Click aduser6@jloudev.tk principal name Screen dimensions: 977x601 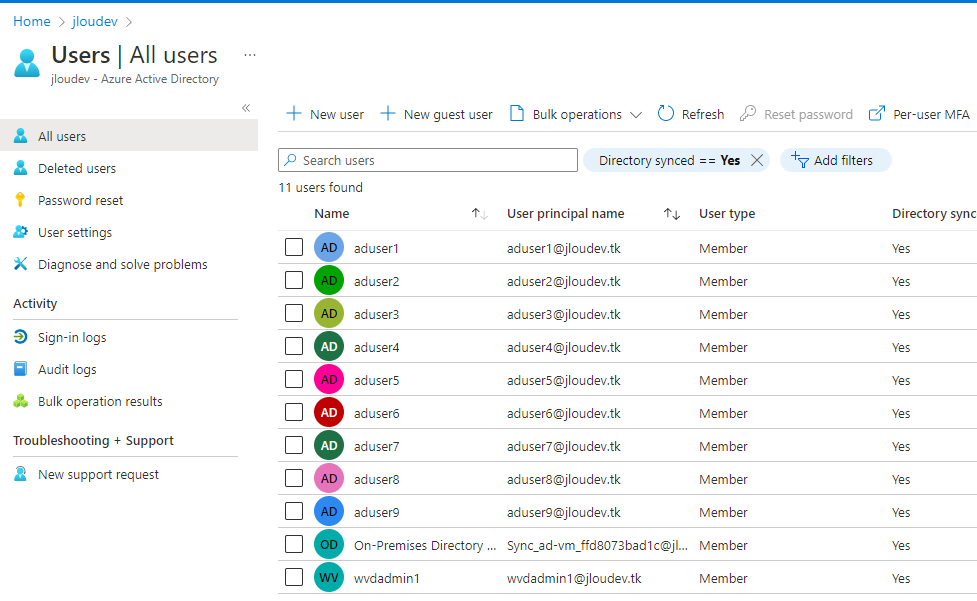pyautogui.click(x=564, y=414)
